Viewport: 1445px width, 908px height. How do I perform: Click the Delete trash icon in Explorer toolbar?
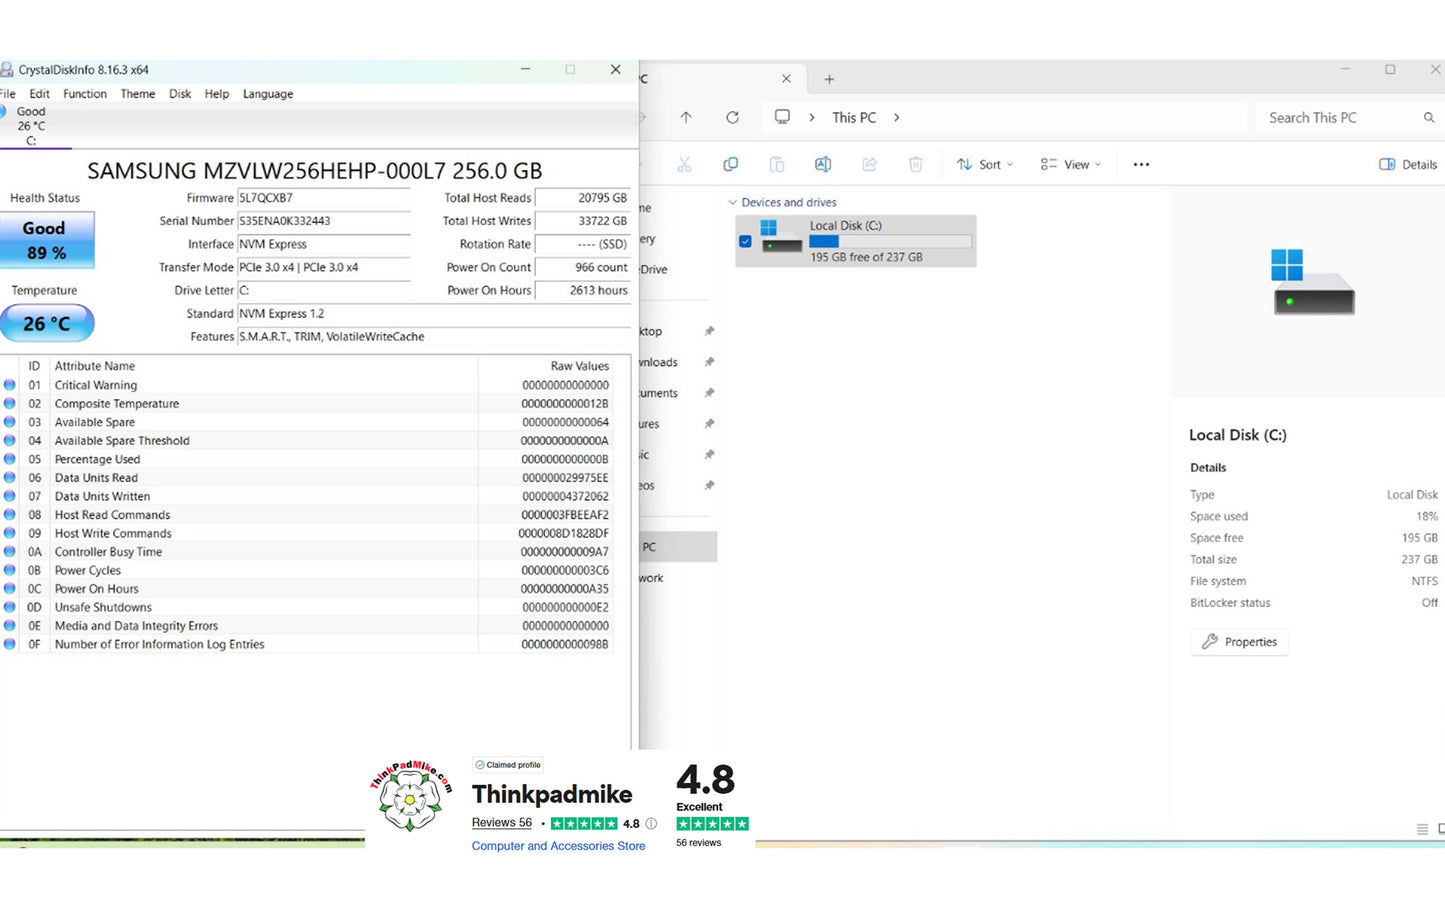click(915, 165)
